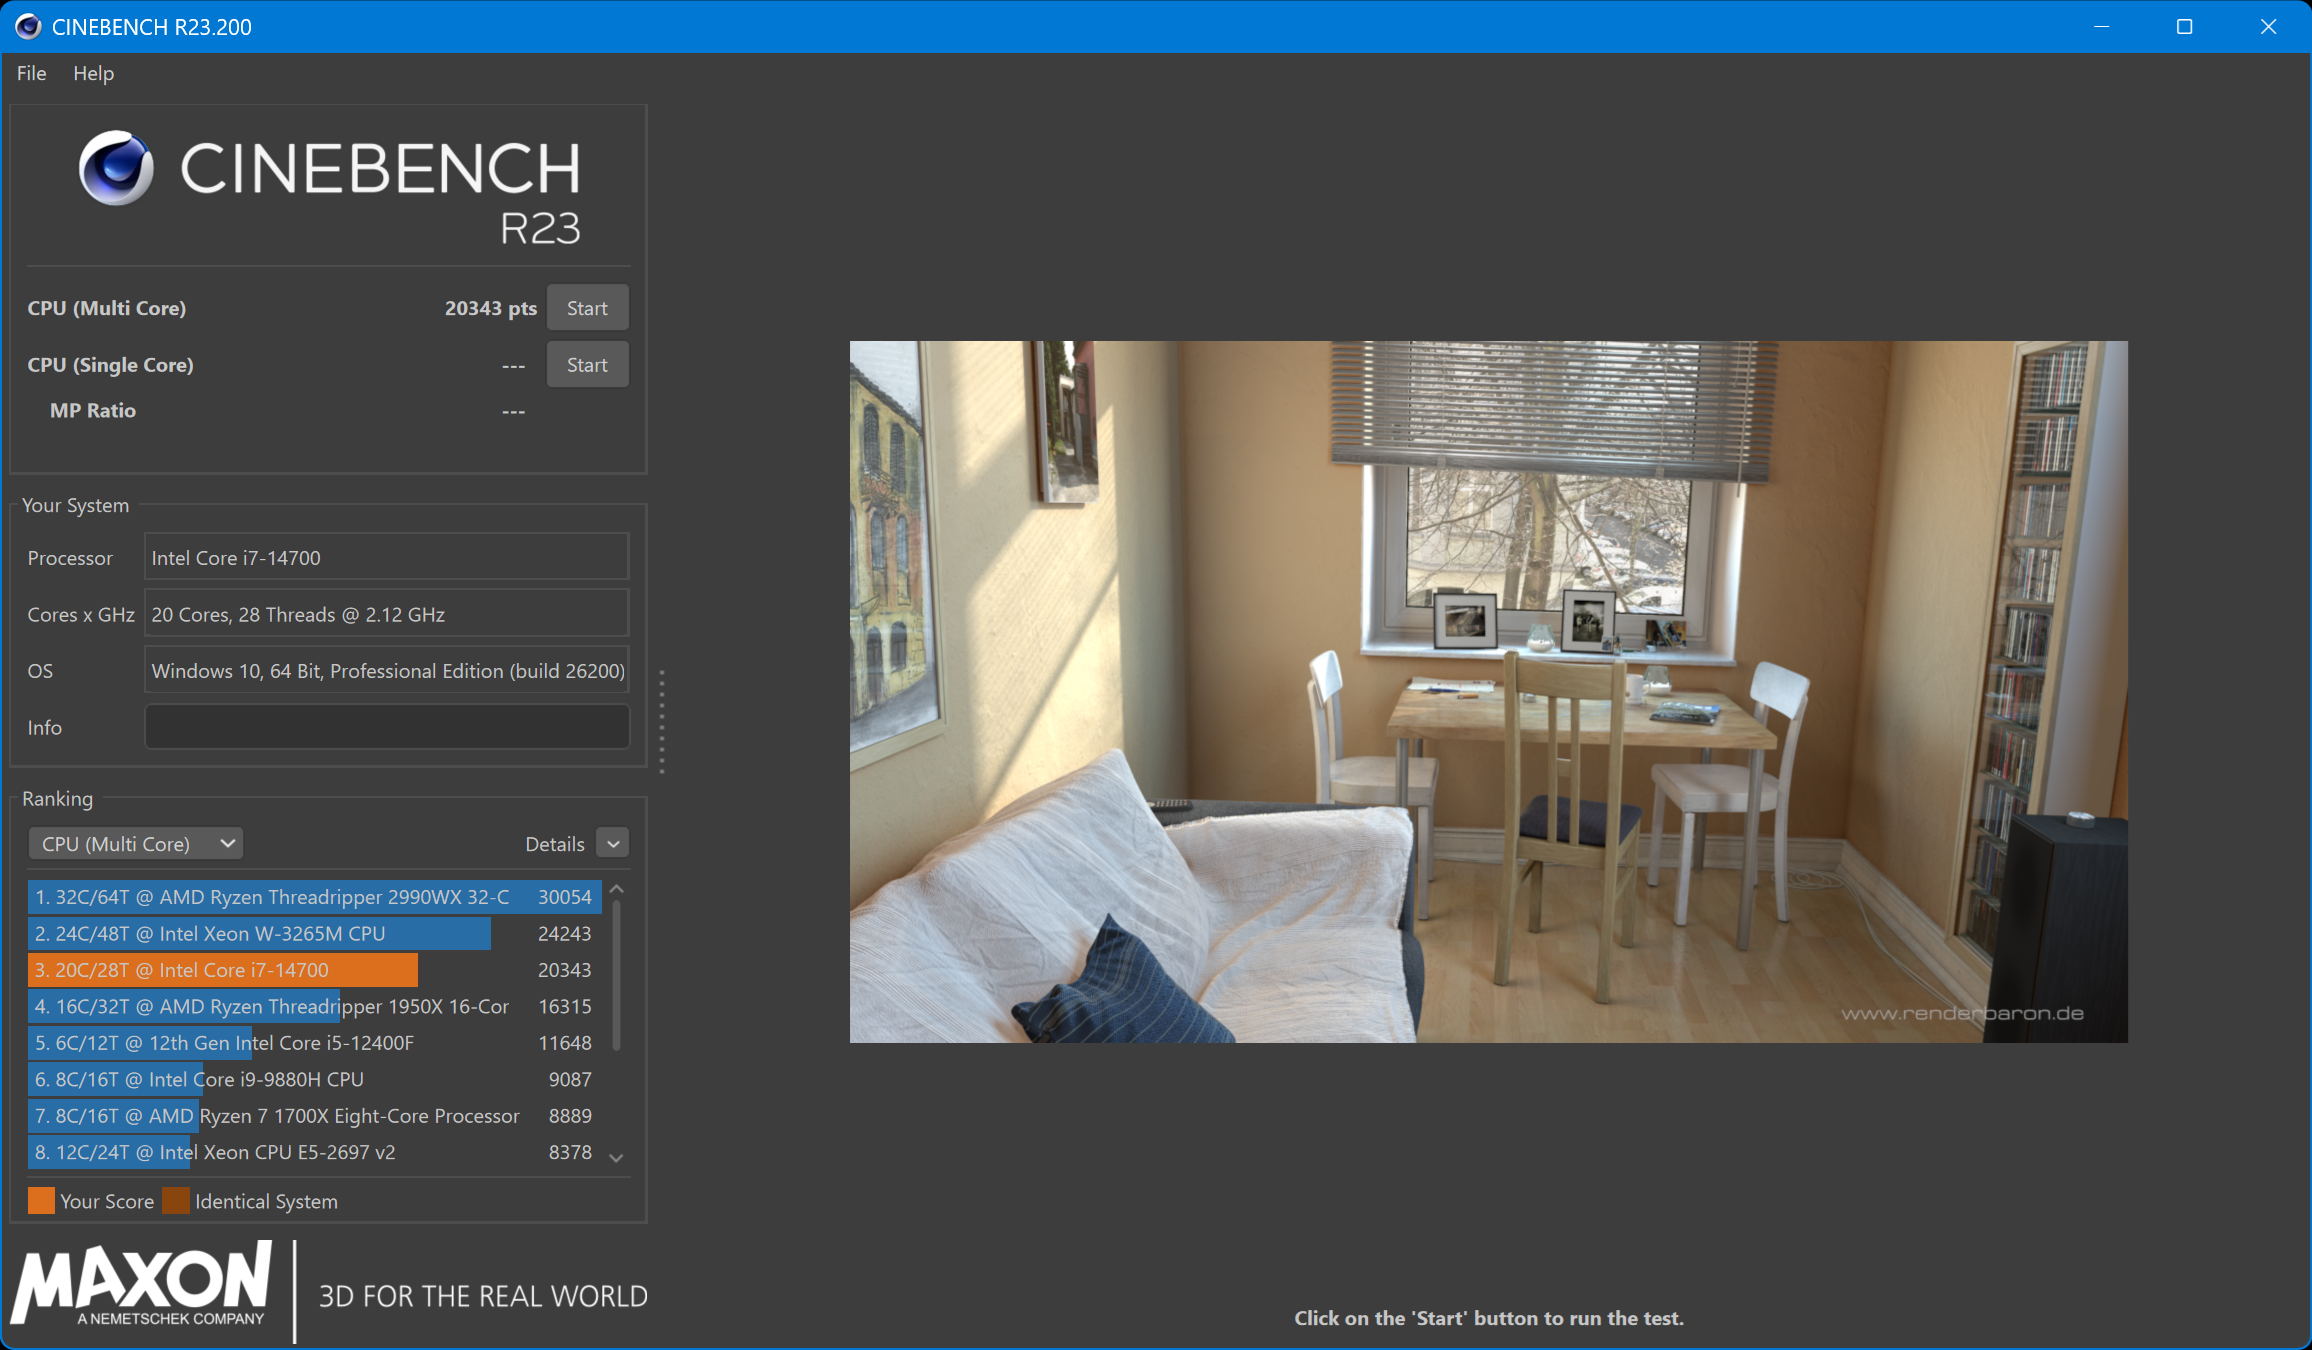Open the File menu

31,73
